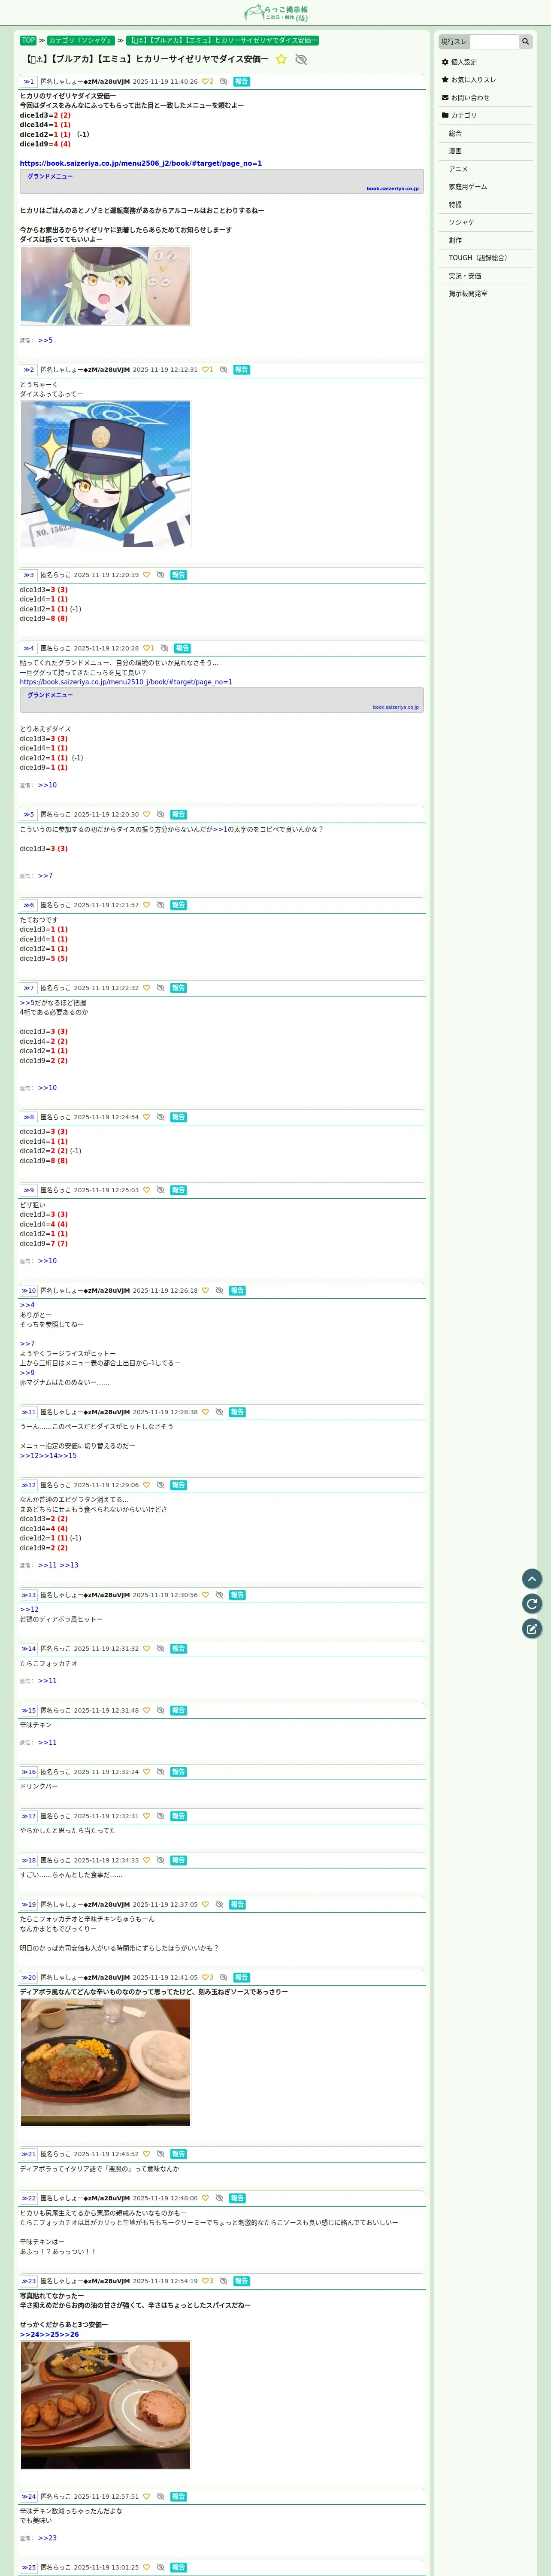The height and width of the screenshot is (2576, 551).
Task: Click the TOP breadcrumb
Action: (28, 41)
